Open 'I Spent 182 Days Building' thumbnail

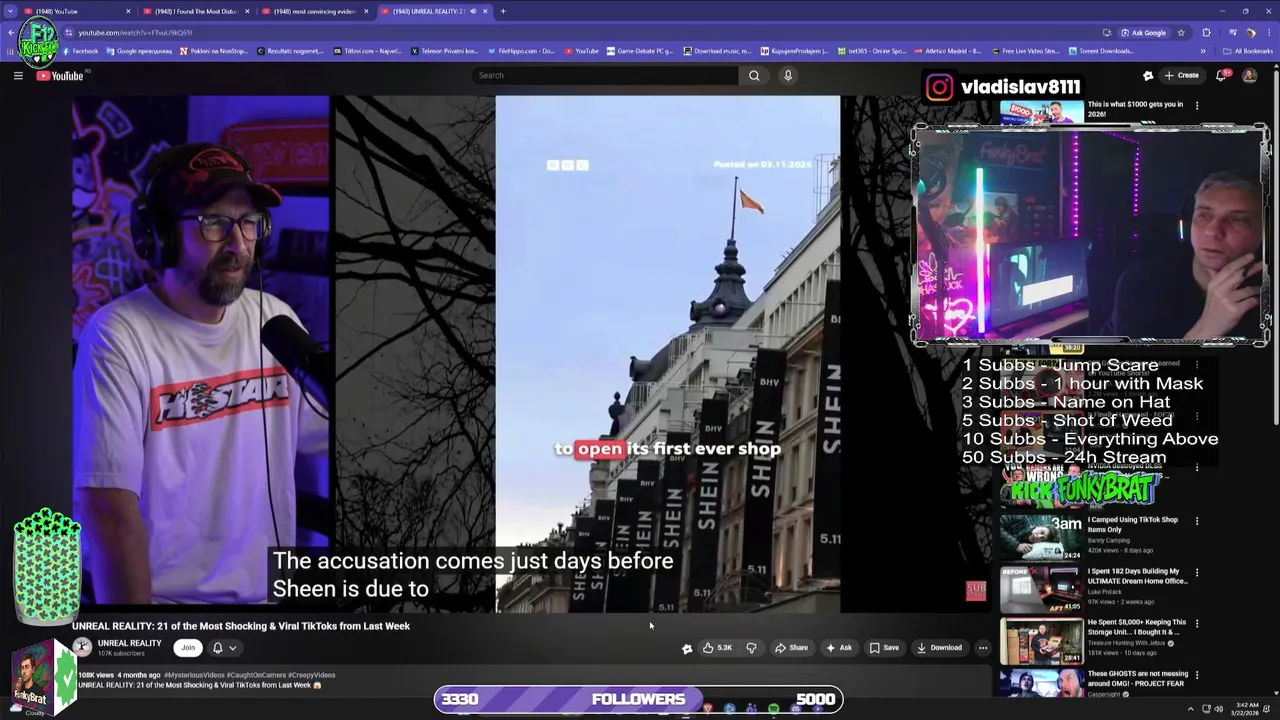(x=1041, y=588)
